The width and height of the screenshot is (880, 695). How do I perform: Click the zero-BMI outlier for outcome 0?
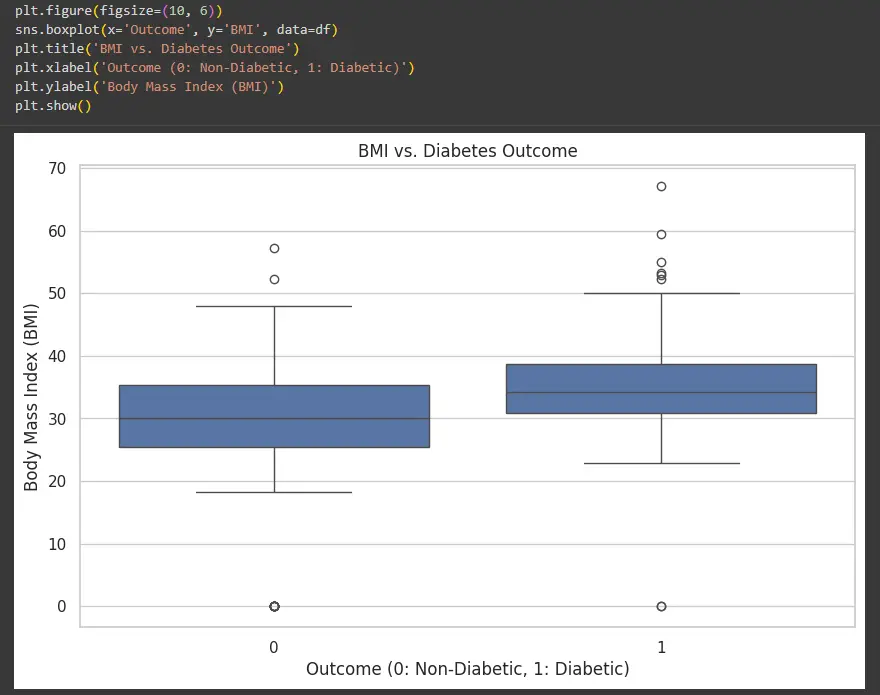click(274, 606)
